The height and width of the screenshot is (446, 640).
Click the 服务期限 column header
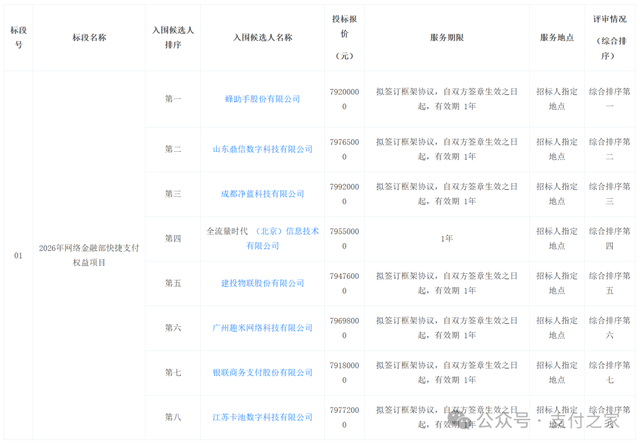pos(447,38)
